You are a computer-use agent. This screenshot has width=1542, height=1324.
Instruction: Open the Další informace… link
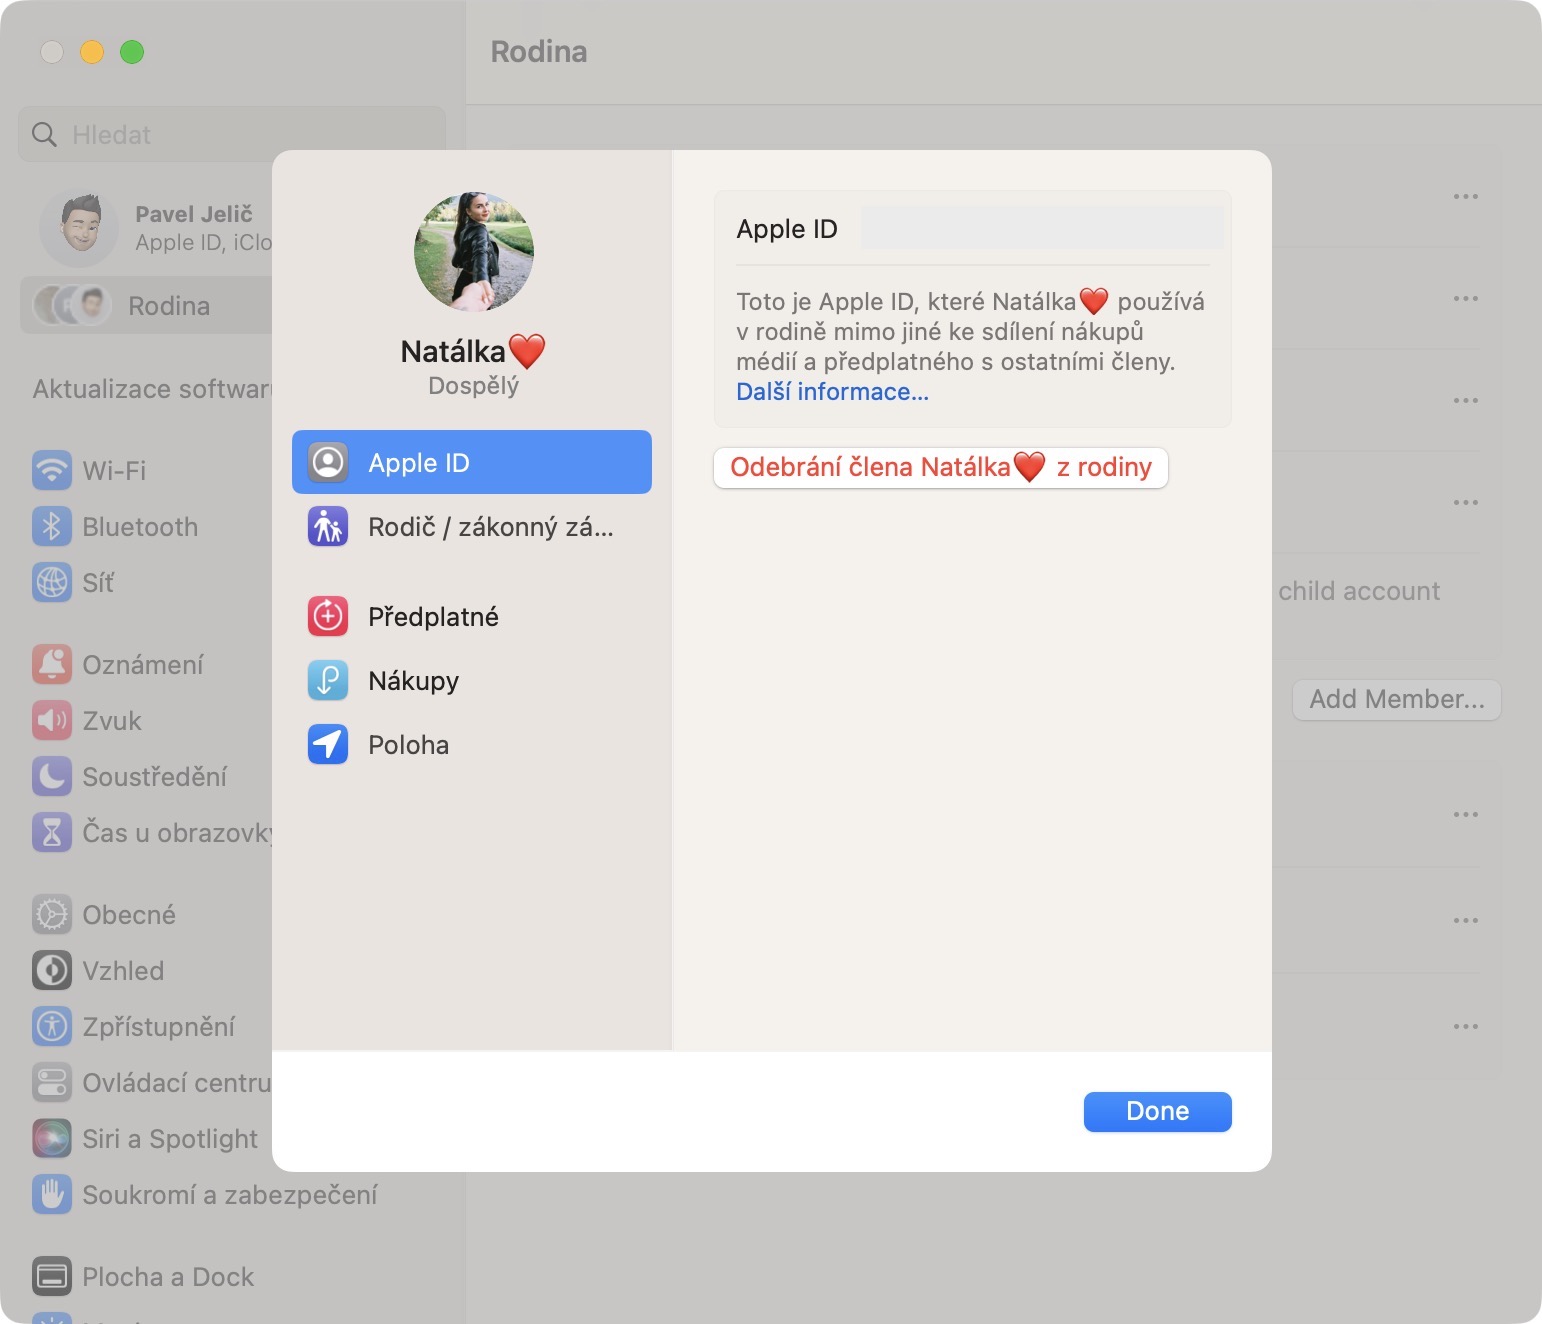point(832,392)
